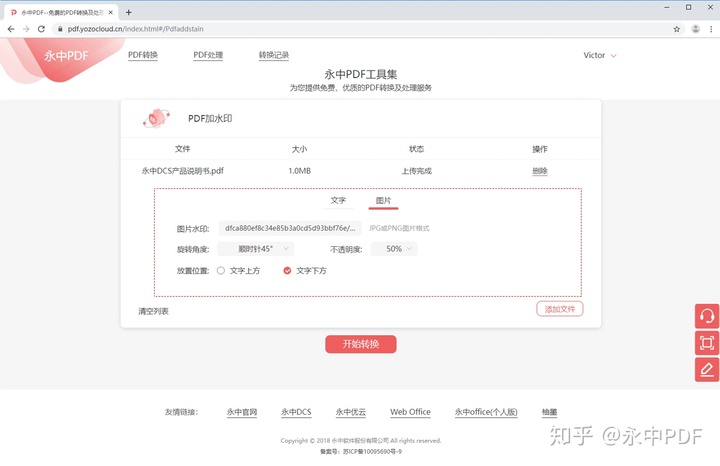The image size is (720, 466).
Task: Select 文字上方 placement radio
Action: click(x=221, y=271)
